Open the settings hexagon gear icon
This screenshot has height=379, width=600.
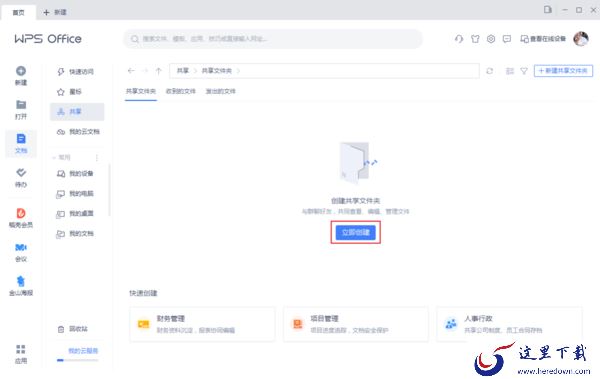[x=491, y=39]
